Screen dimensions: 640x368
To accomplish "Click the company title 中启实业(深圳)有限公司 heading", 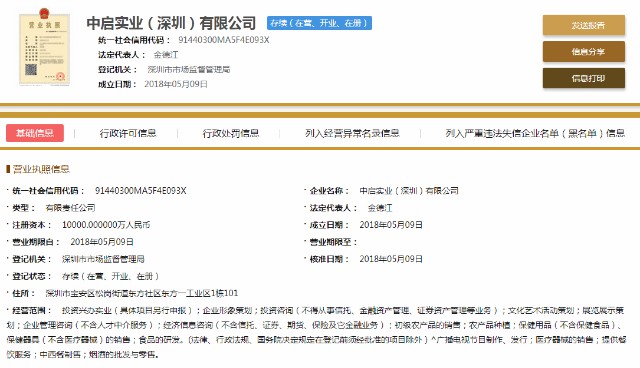I will [171, 23].
